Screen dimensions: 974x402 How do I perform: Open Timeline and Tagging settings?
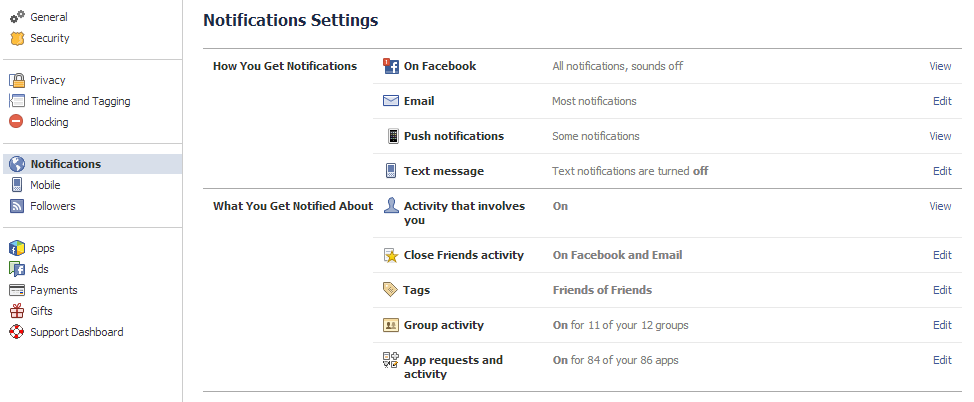[x=80, y=101]
